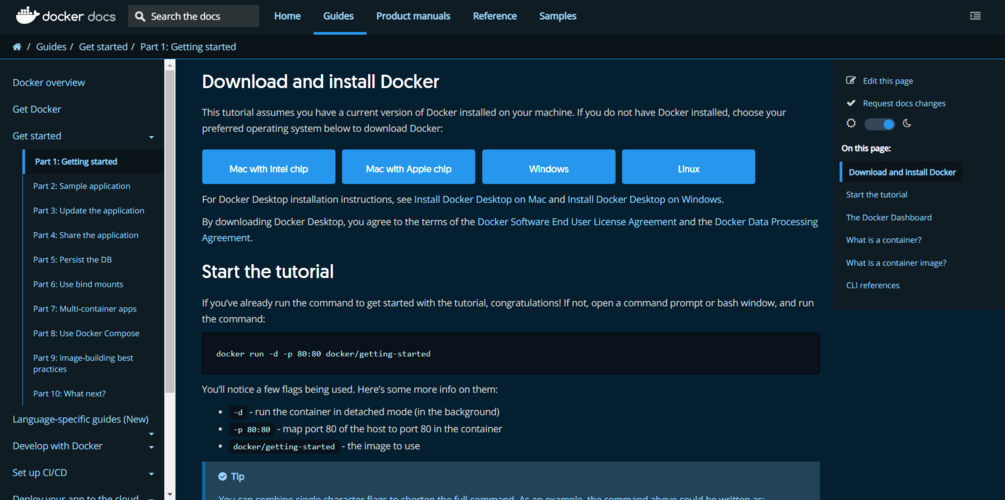Click the Edit this page pencil icon

click(x=851, y=81)
